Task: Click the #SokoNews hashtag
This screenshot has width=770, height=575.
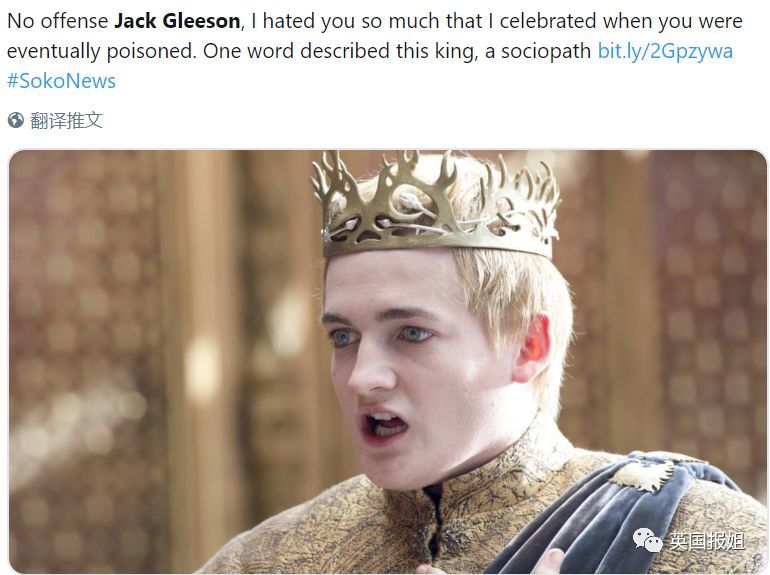Action: click(x=61, y=81)
